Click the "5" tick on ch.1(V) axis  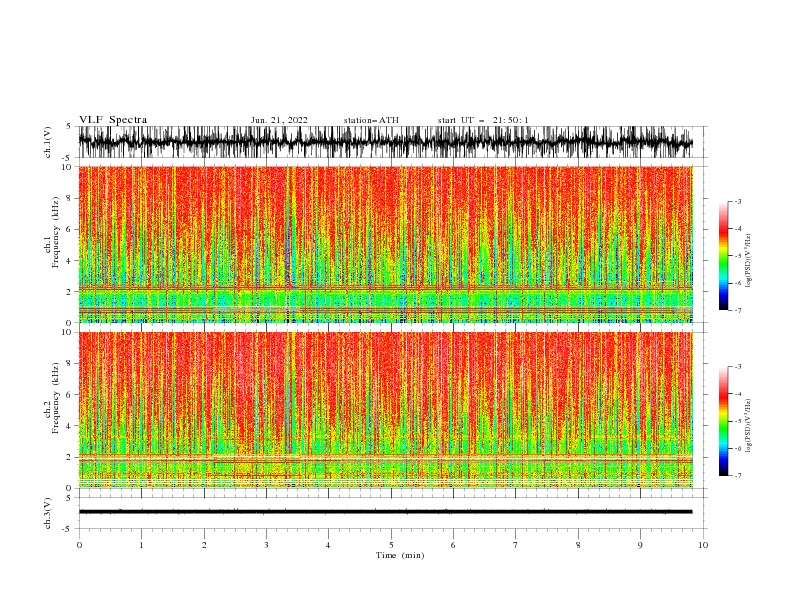point(69,127)
